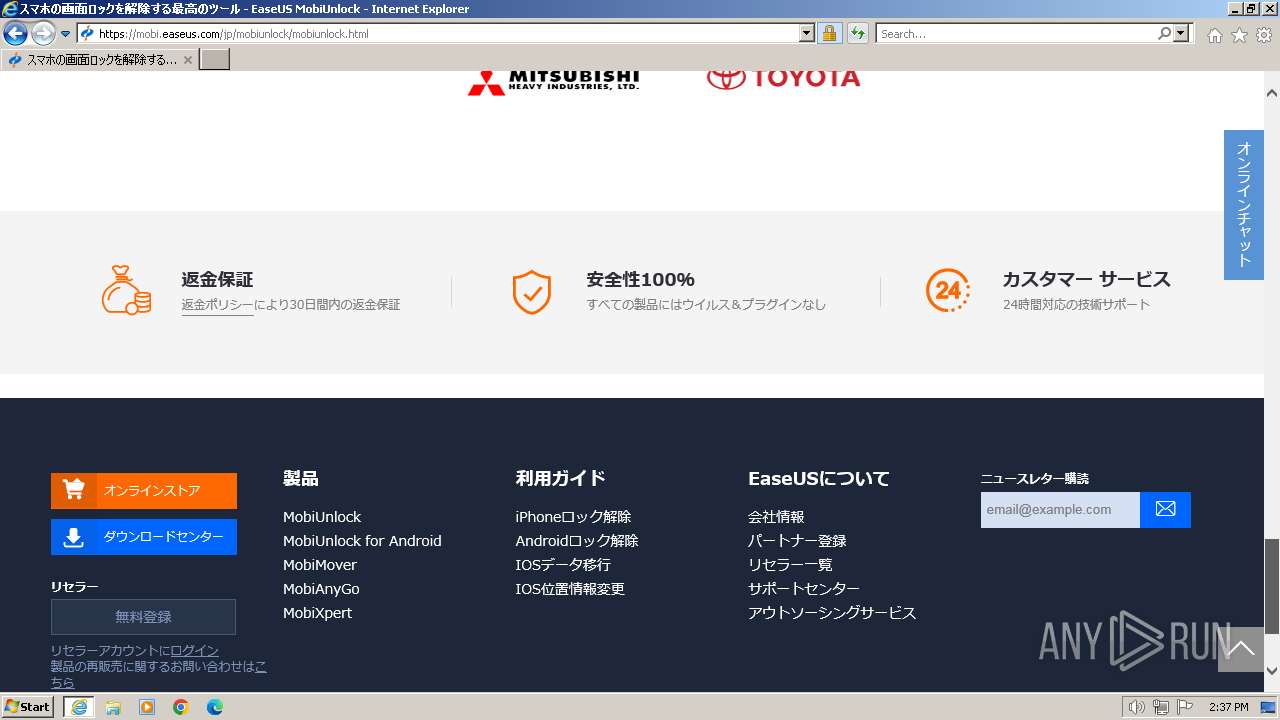Open the ダウンロードセンター button
Screen dimensions: 1280x720
point(144,537)
